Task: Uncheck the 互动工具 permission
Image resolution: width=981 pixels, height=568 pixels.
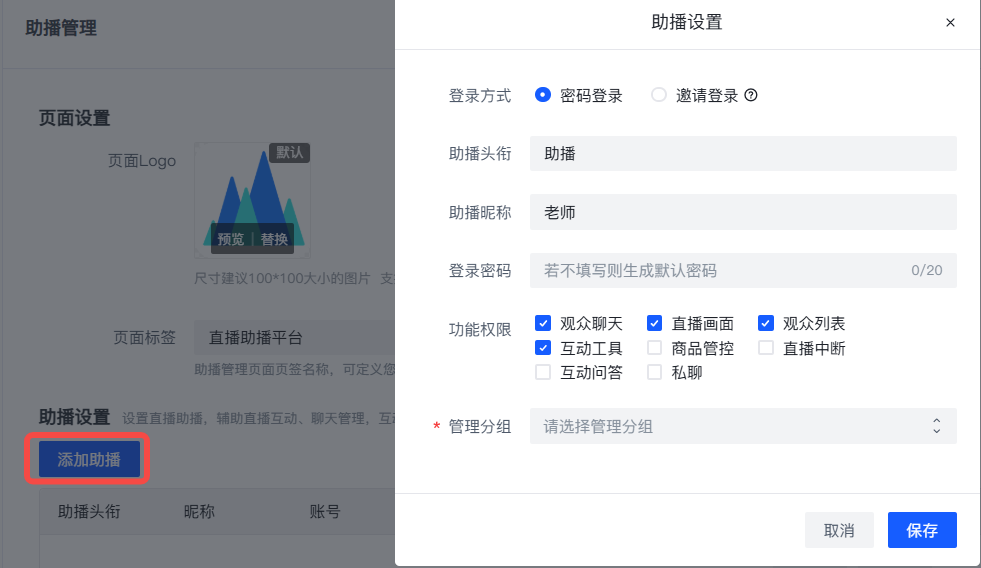Action: pyautogui.click(x=542, y=348)
